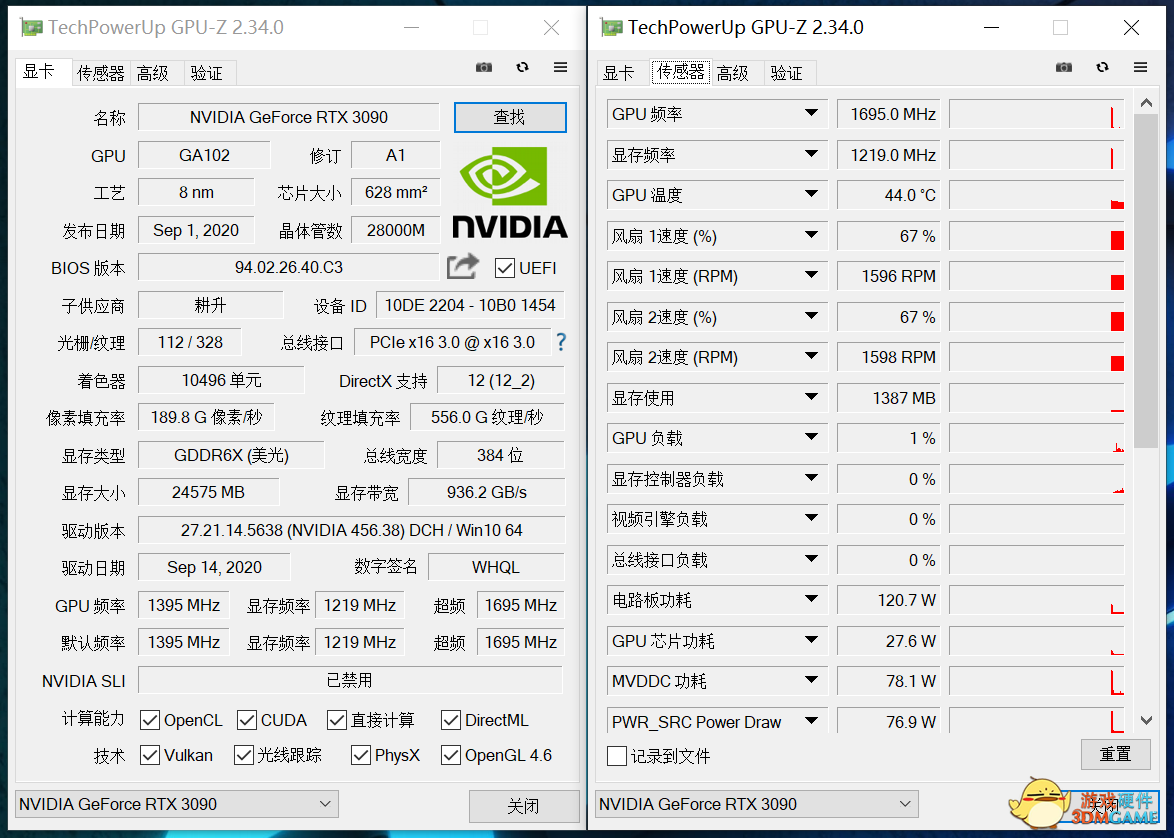Image resolution: width=1174 pixels, height=838 pixels.
Task: Click the sensors scroll up arrow
Action: [x=1146, y=103]
